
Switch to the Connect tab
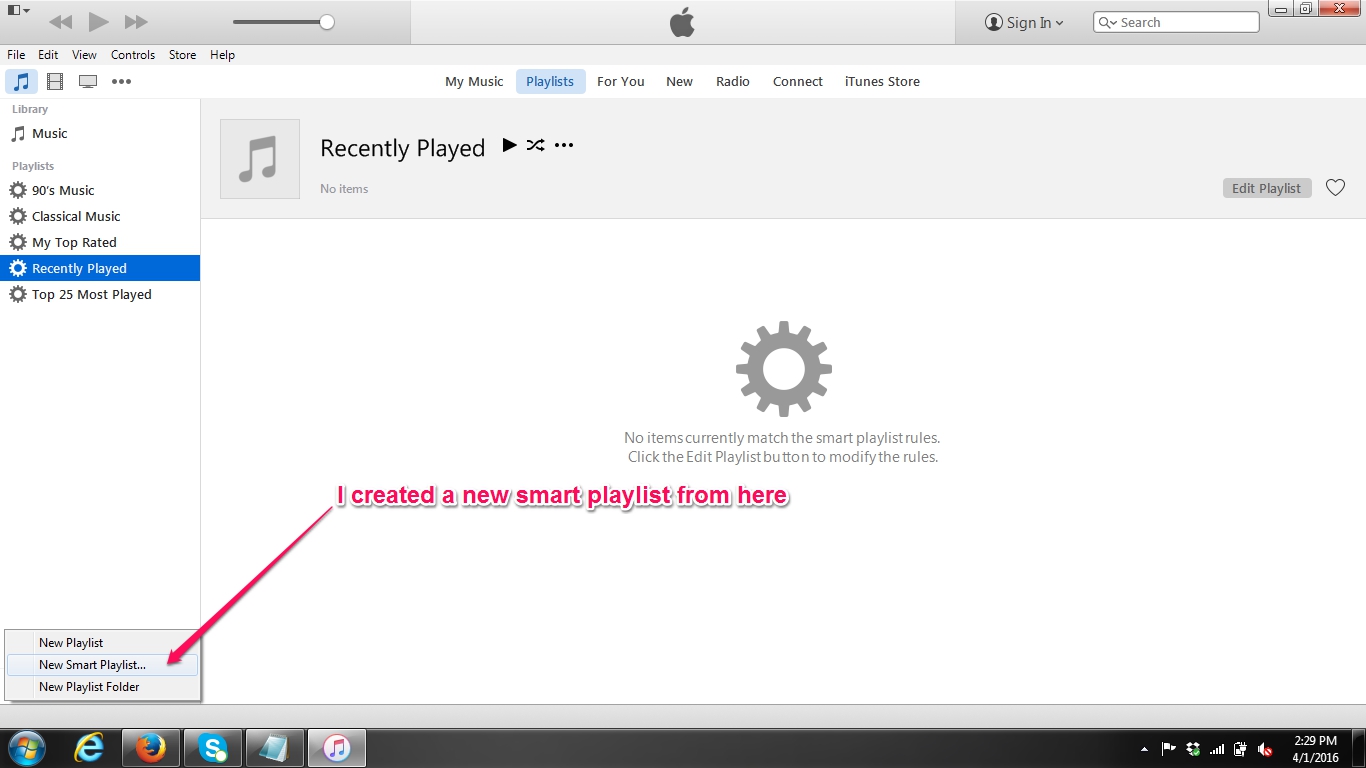[797, 81]
